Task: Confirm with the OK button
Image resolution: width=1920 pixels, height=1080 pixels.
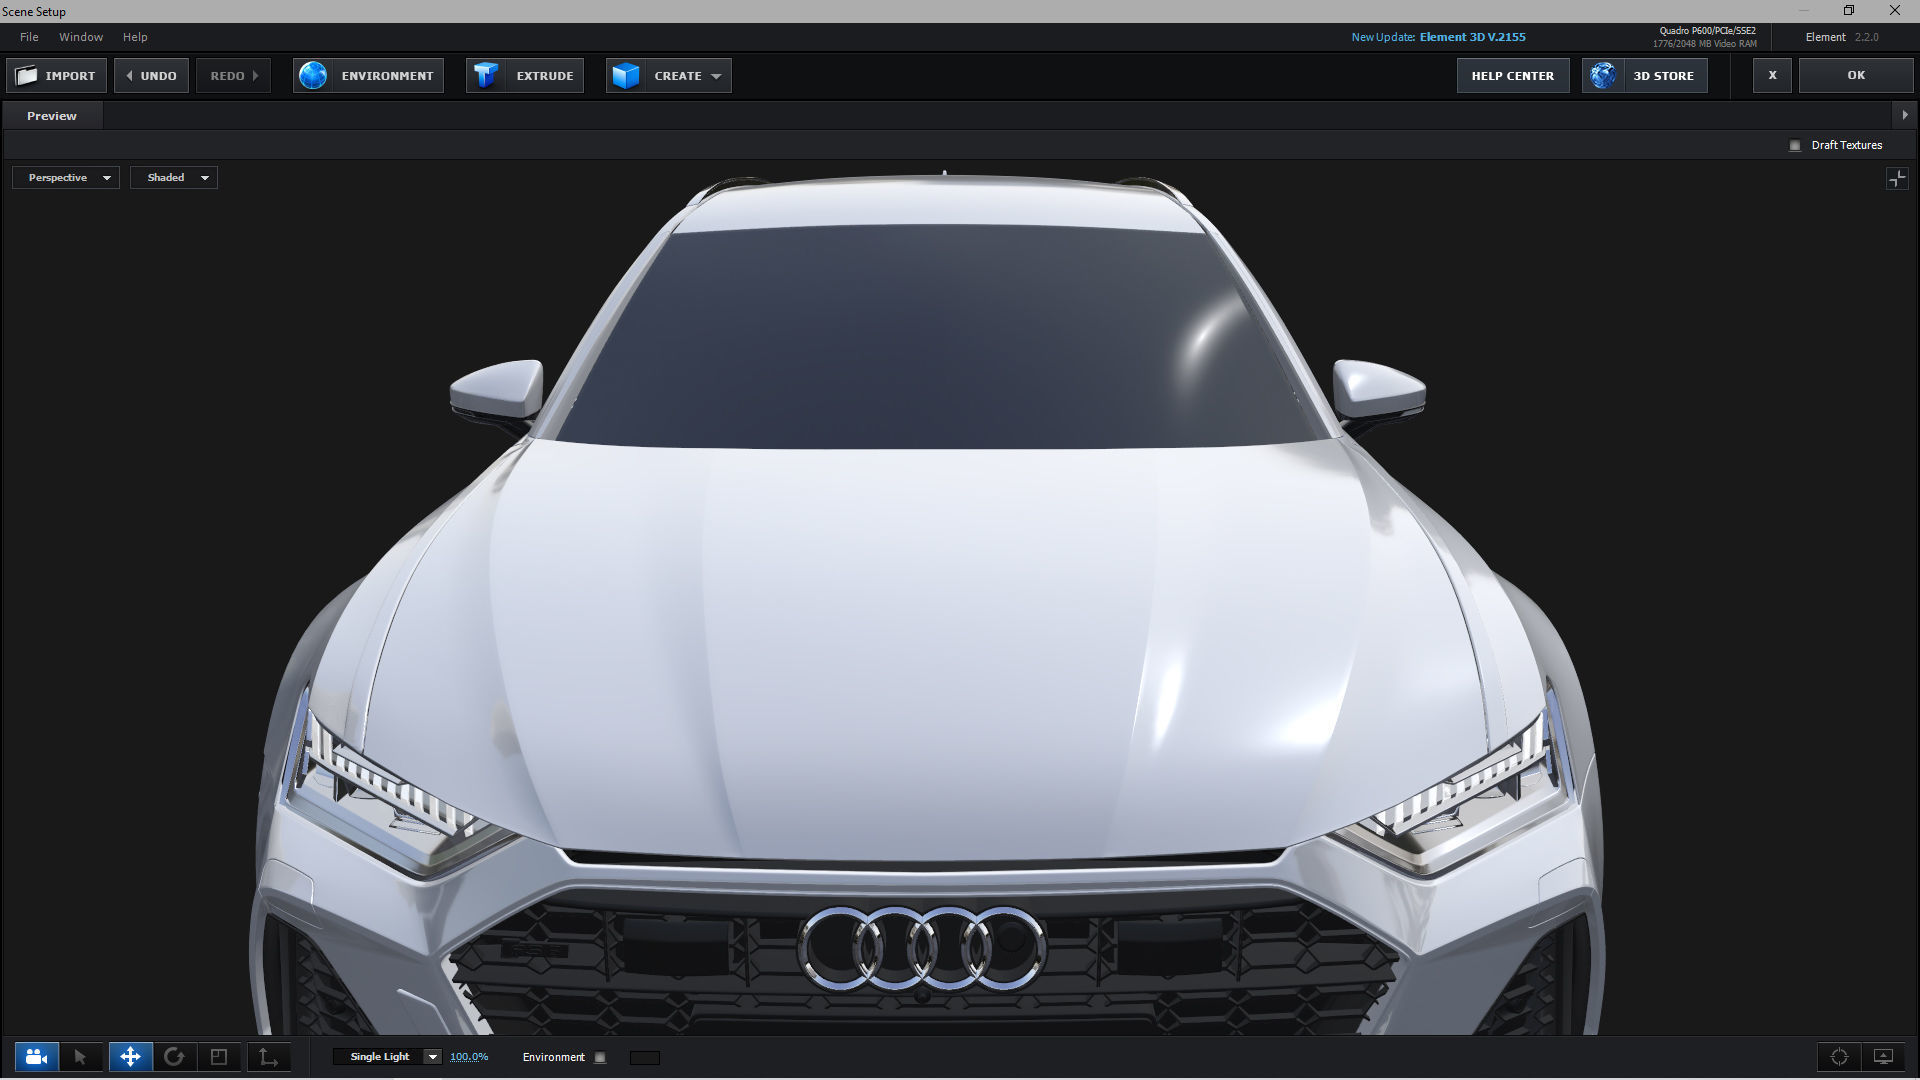Action: (x=1856, y=76)
